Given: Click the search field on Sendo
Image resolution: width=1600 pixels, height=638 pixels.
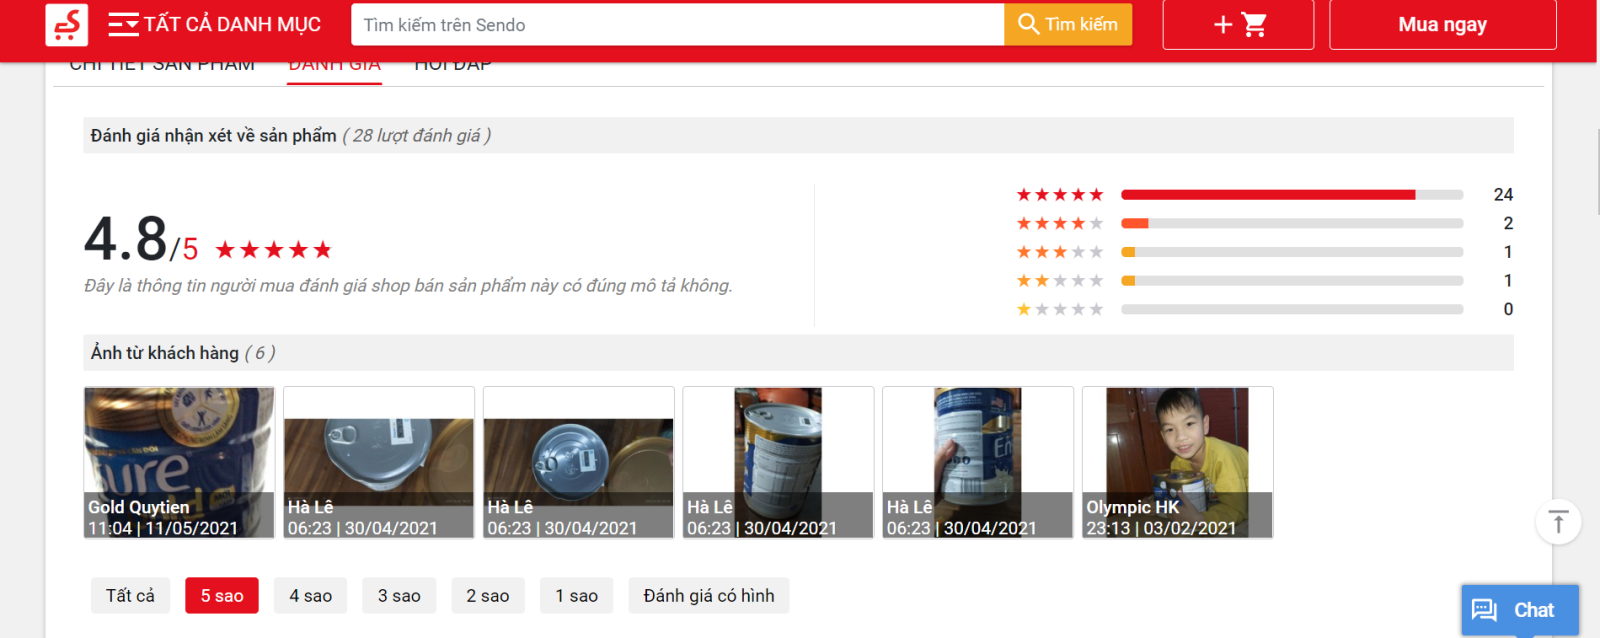Looking at the screenshot, I should pyautogui.click(x=677, y=25).
